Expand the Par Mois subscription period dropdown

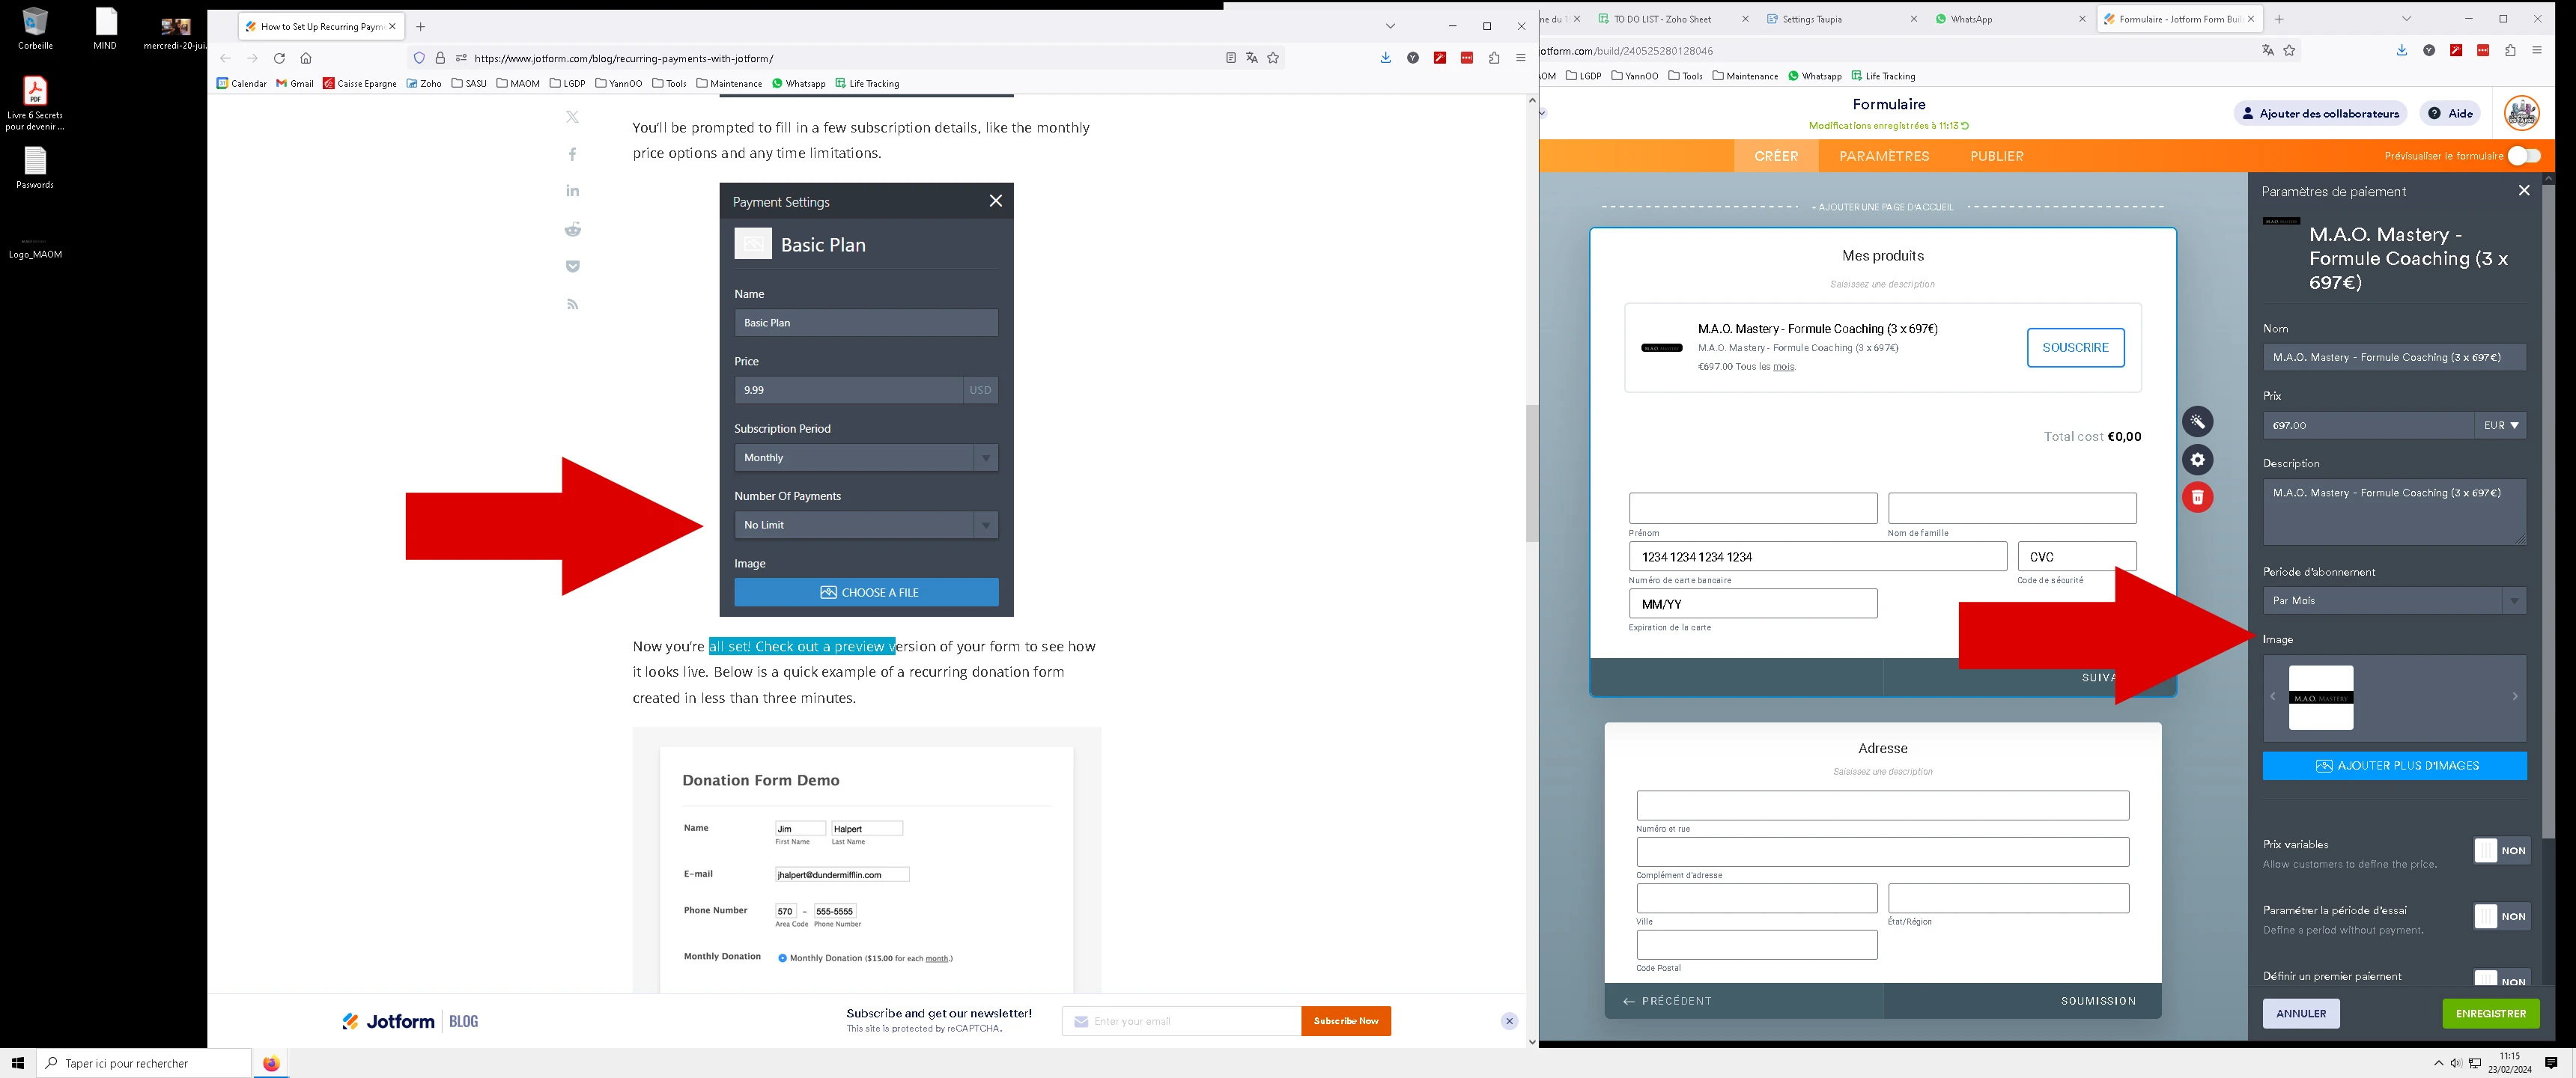(x=2516, y=600)
